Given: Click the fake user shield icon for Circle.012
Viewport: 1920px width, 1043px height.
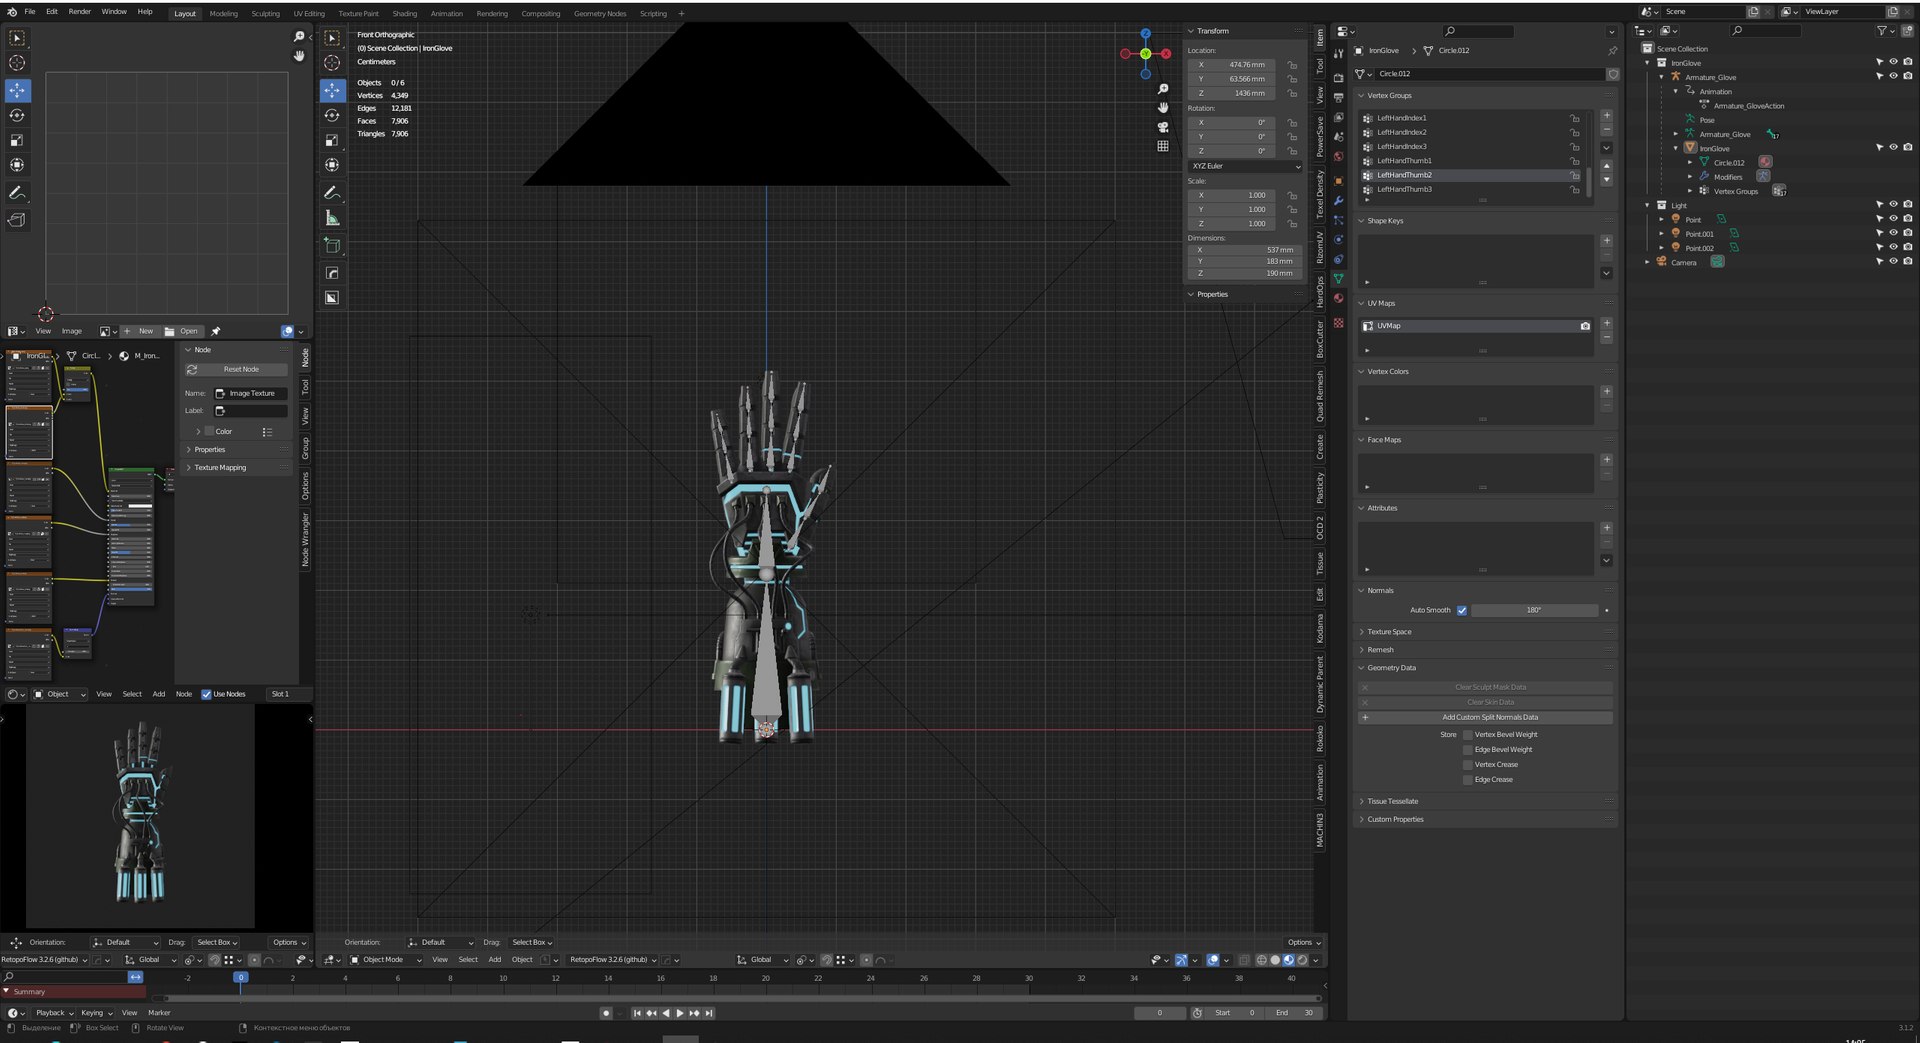Looking at the screenshot, I should click(1613, 74).
